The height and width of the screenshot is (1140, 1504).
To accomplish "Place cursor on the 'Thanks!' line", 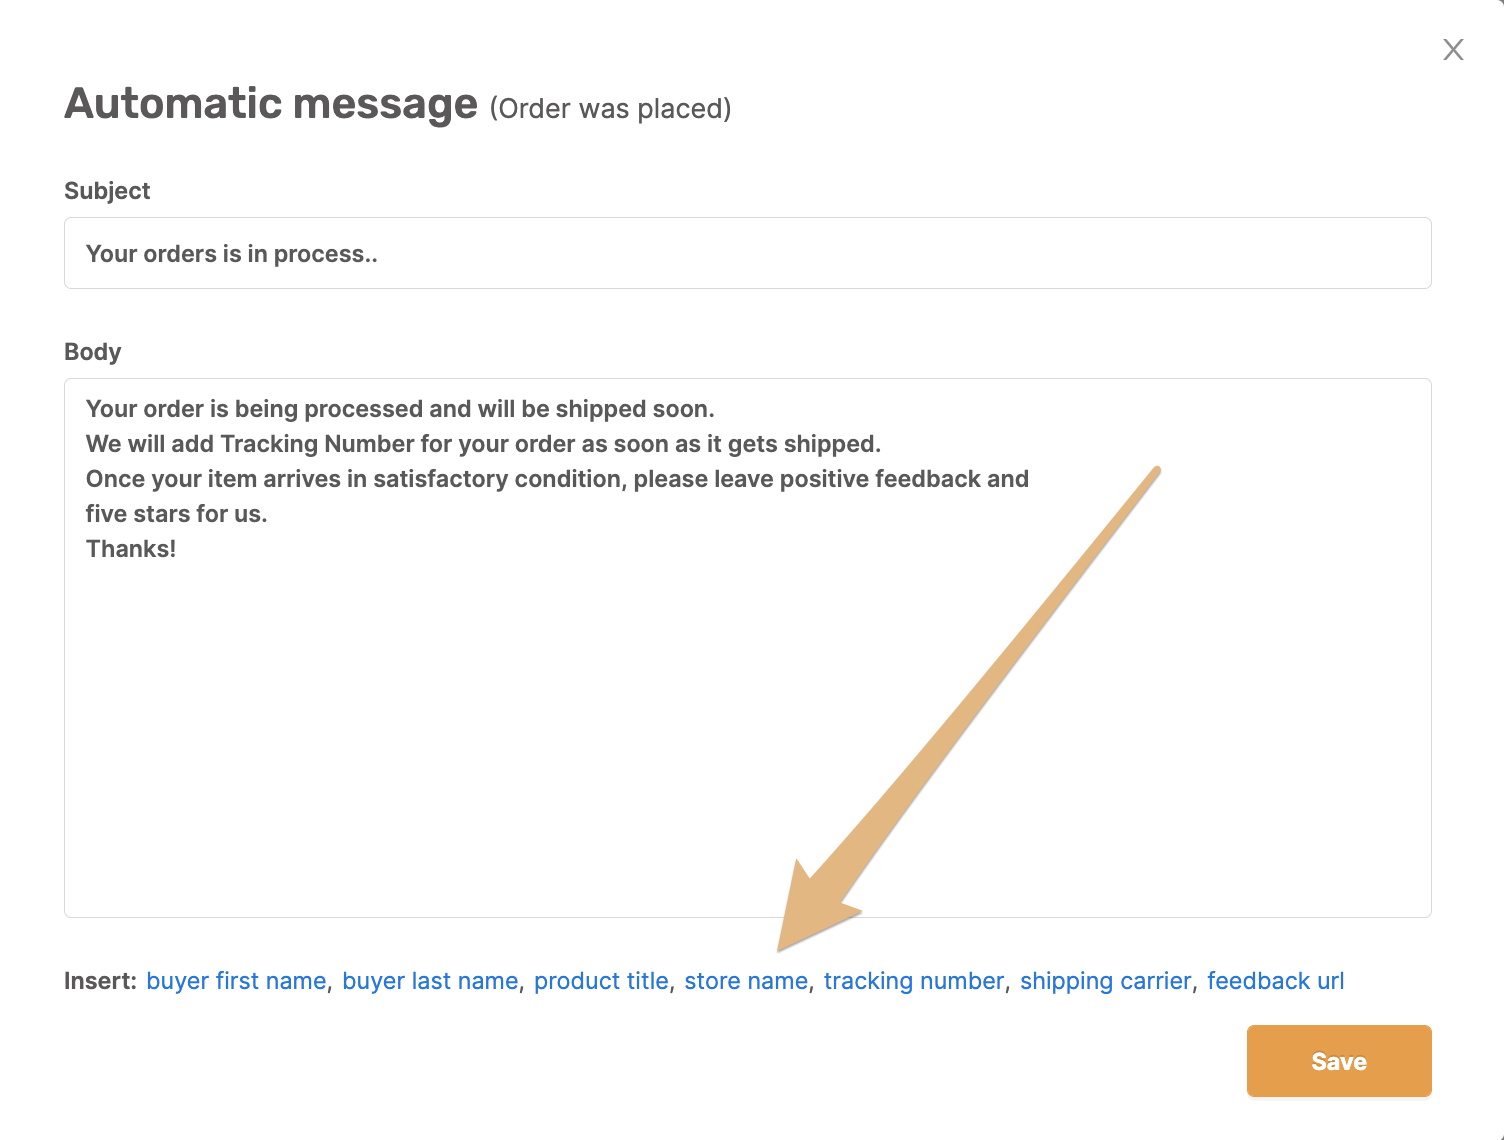I will 131,549.
